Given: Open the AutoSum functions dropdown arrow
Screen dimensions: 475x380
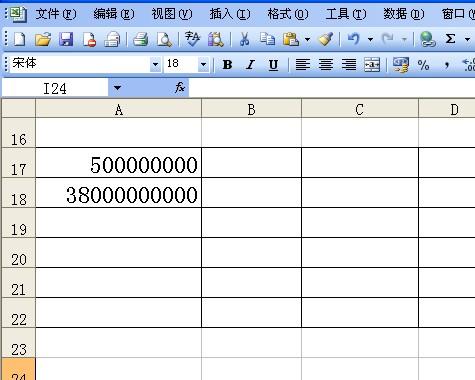Looking at the screenshot, I should pos(467,39).
